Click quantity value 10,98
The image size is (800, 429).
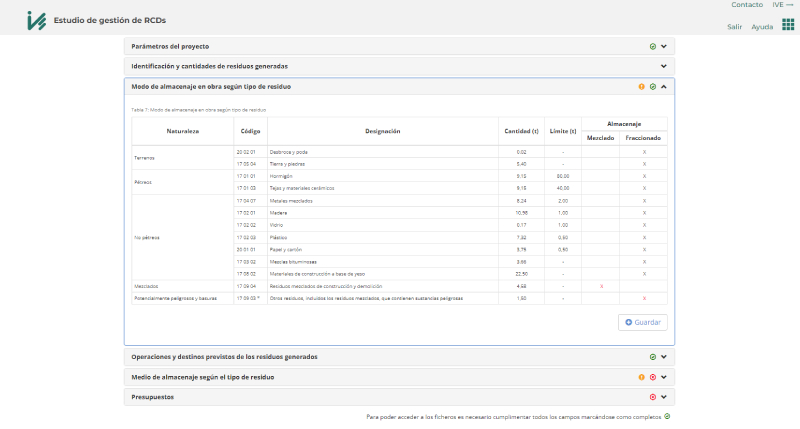(x=521, y=213)
